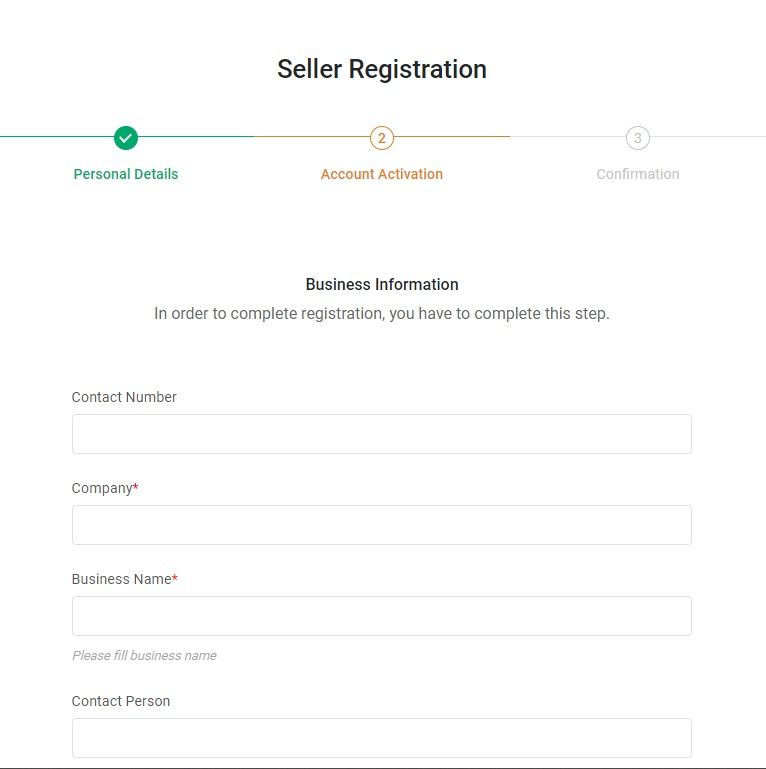Click the 'Please fill business name' hint
Viewport: 766px width, 769px height.
pos(144,656)
